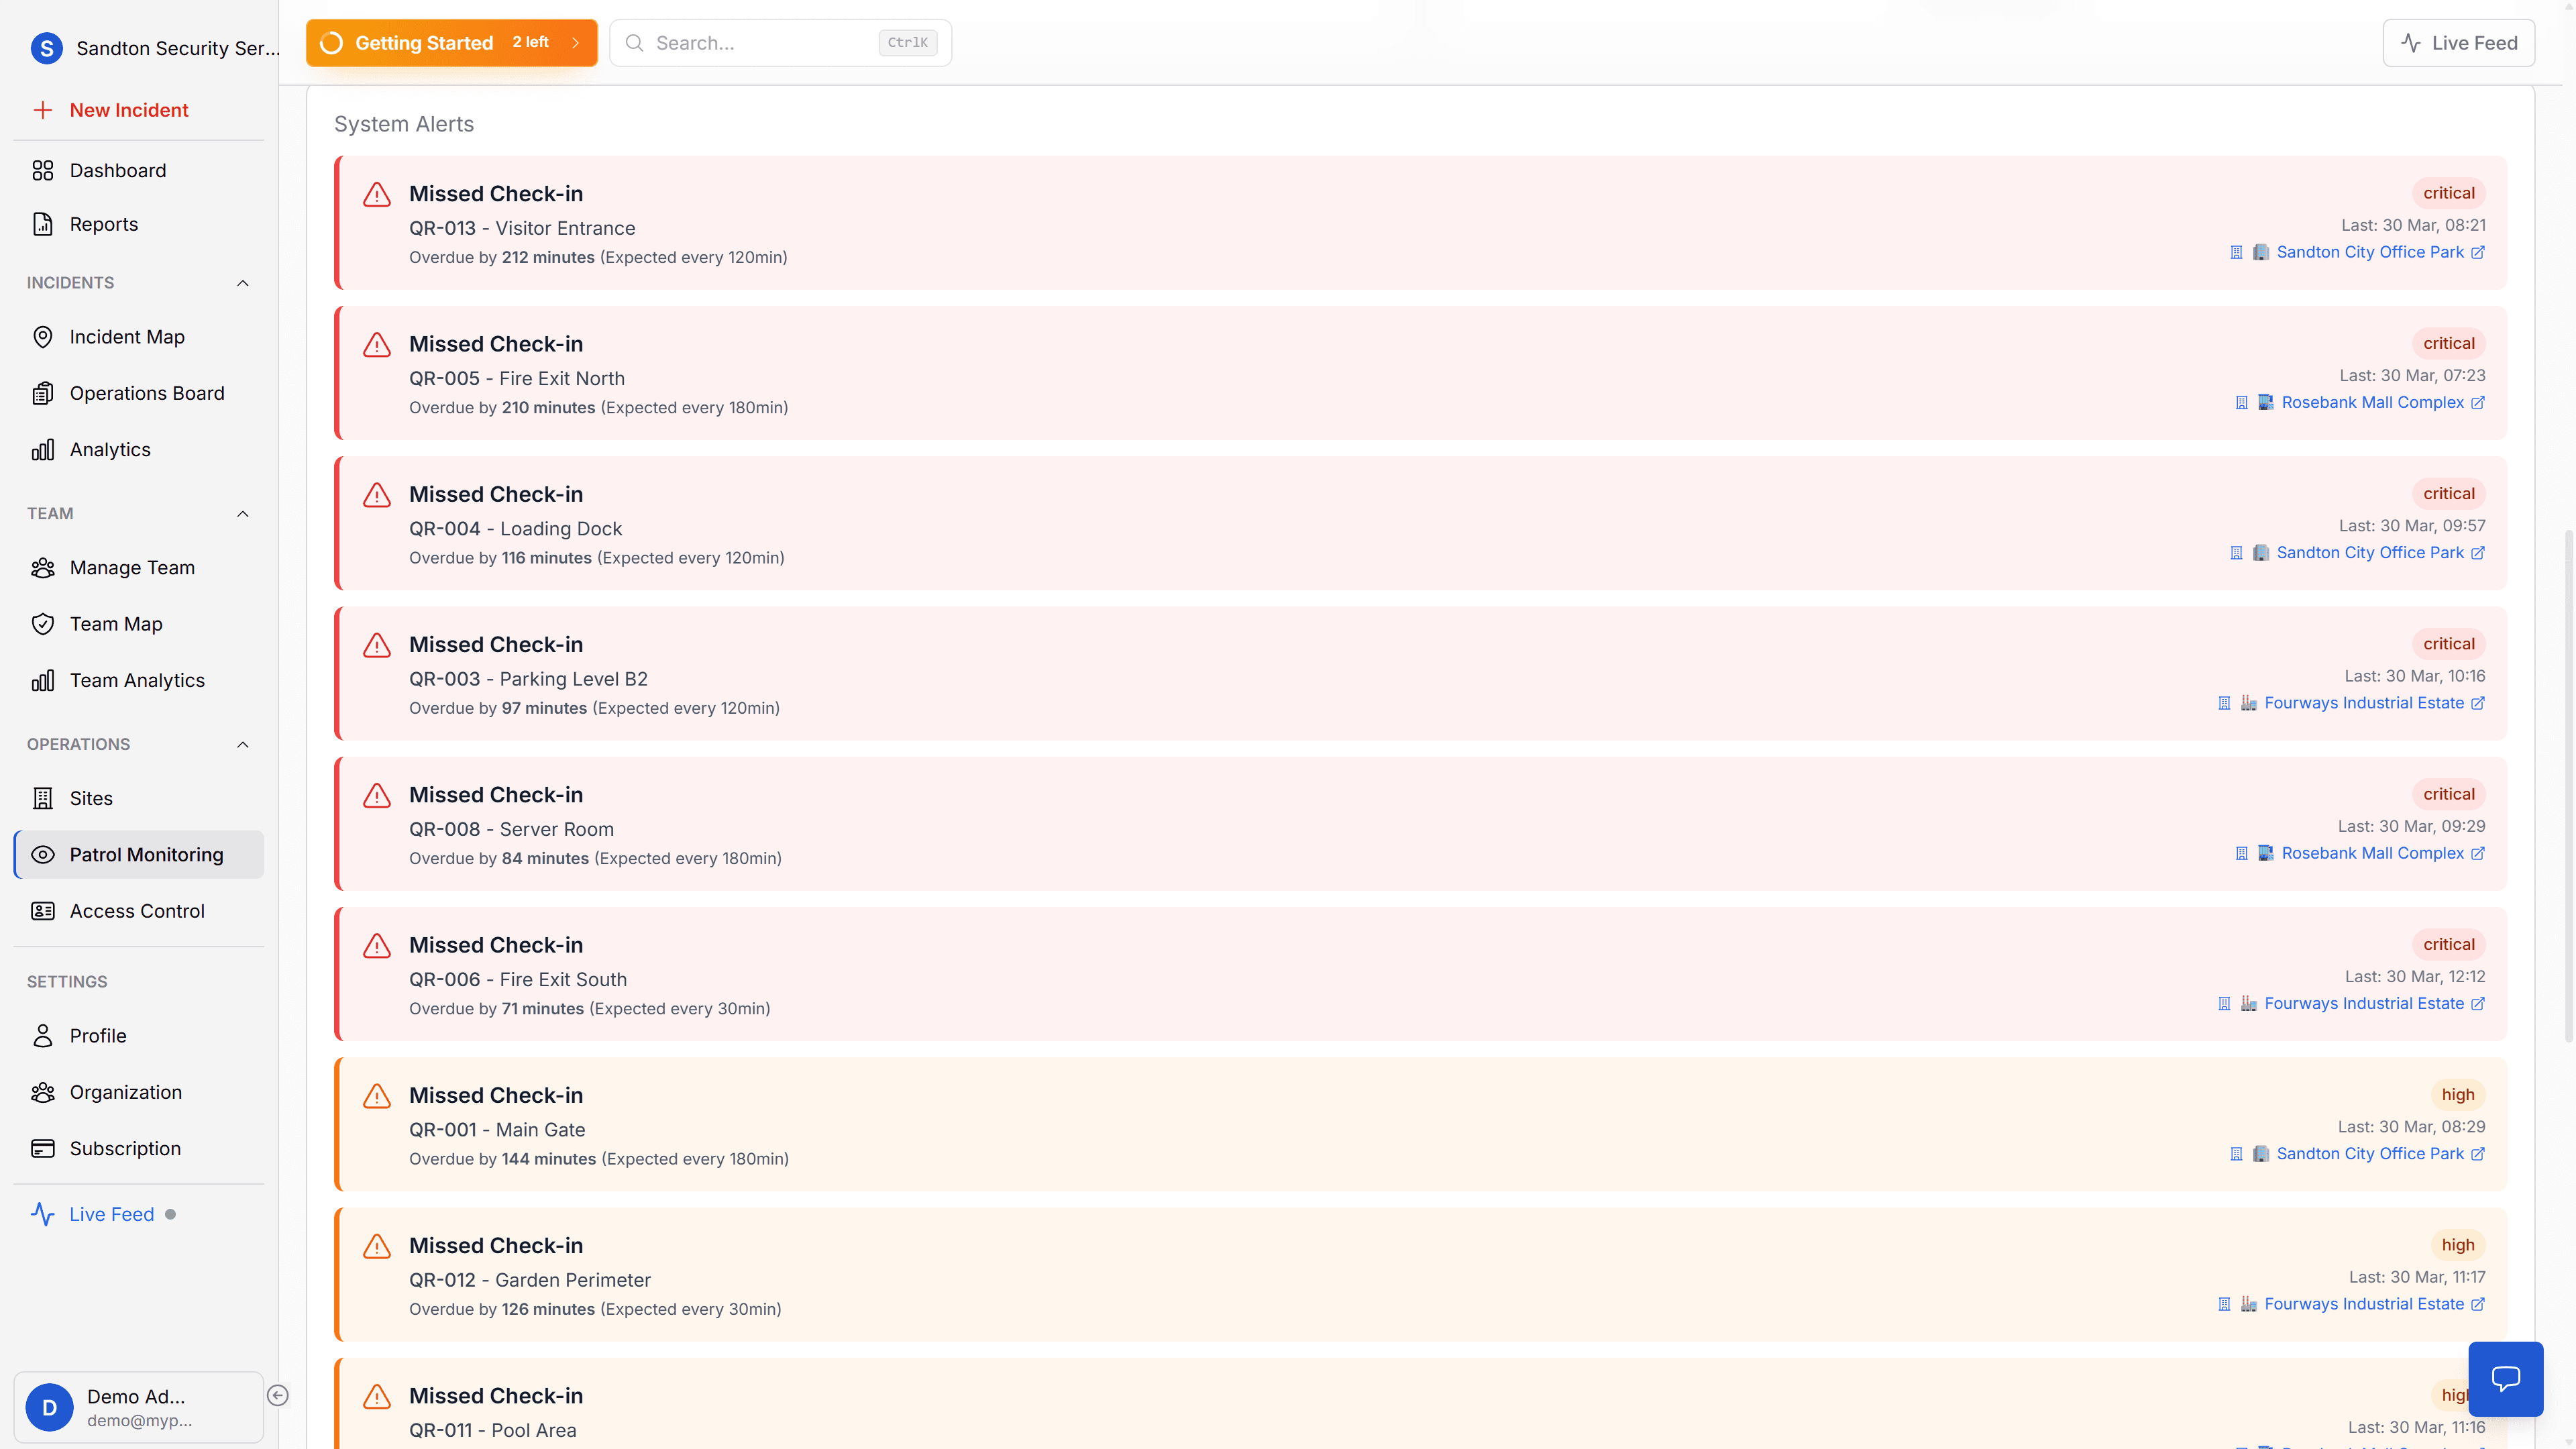Image resolution: width=2576 pixels, height=1449 pixels.
Task: Collapse the sidebar with the arrow icon
Action: coord(278,1395)
